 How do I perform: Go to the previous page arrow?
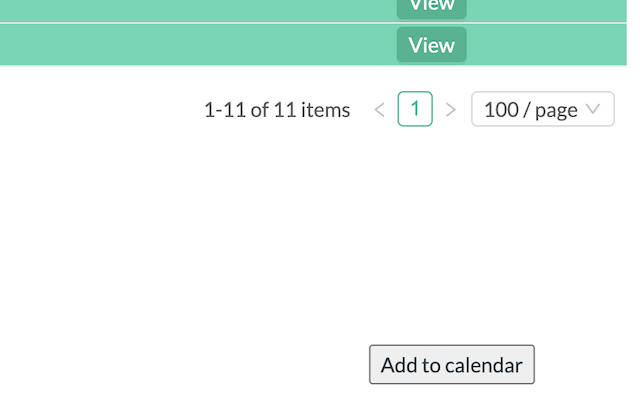click(379, 110)
